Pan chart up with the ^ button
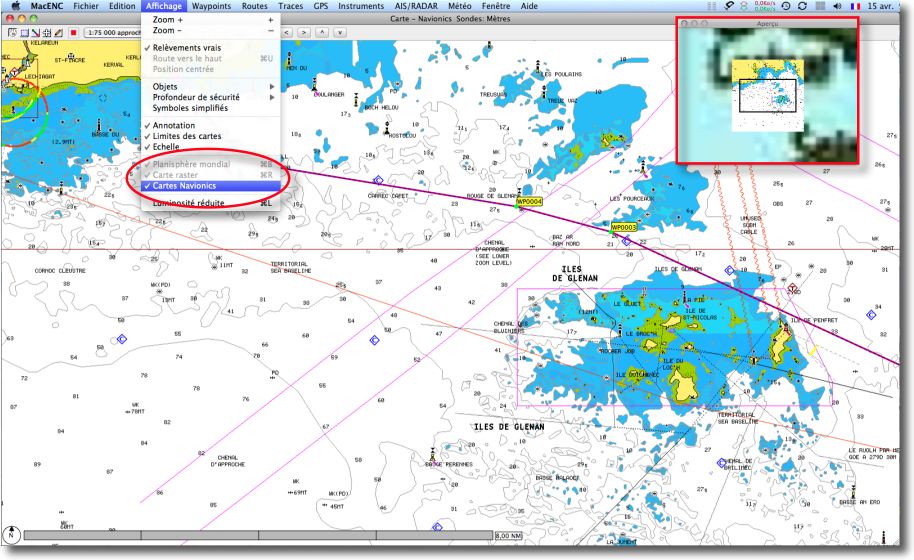Image resolution: width=914 pixels, height=560 pixels. coord(322,33)
